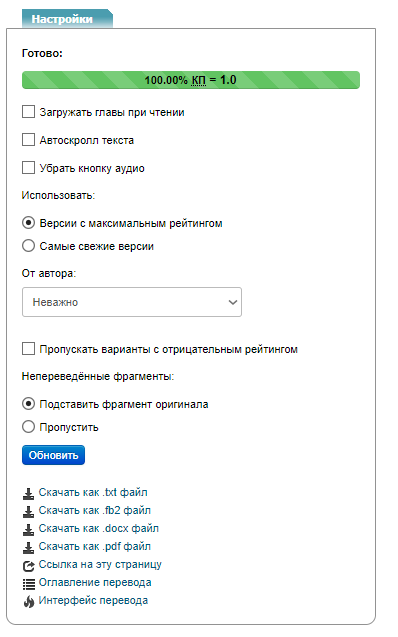Open the "От автора" dropdown showing Неважно

132,302
